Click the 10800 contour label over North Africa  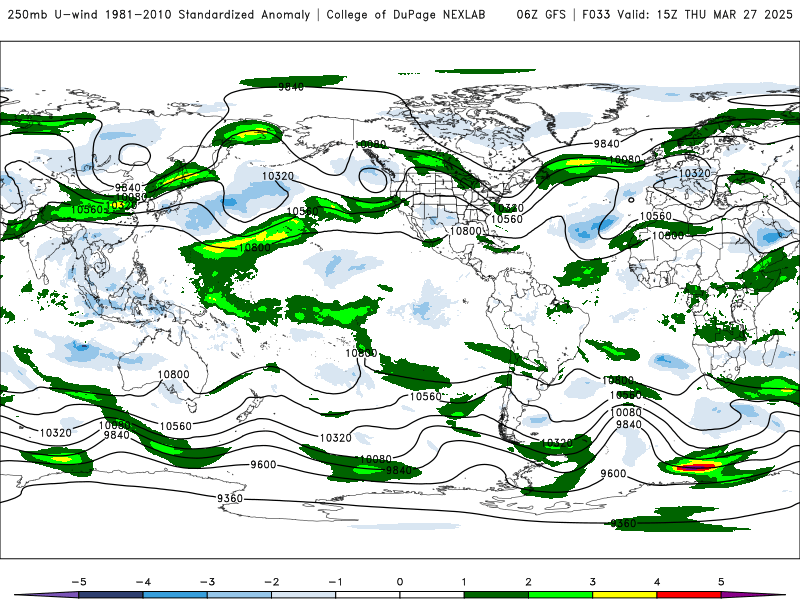(668, 235)
